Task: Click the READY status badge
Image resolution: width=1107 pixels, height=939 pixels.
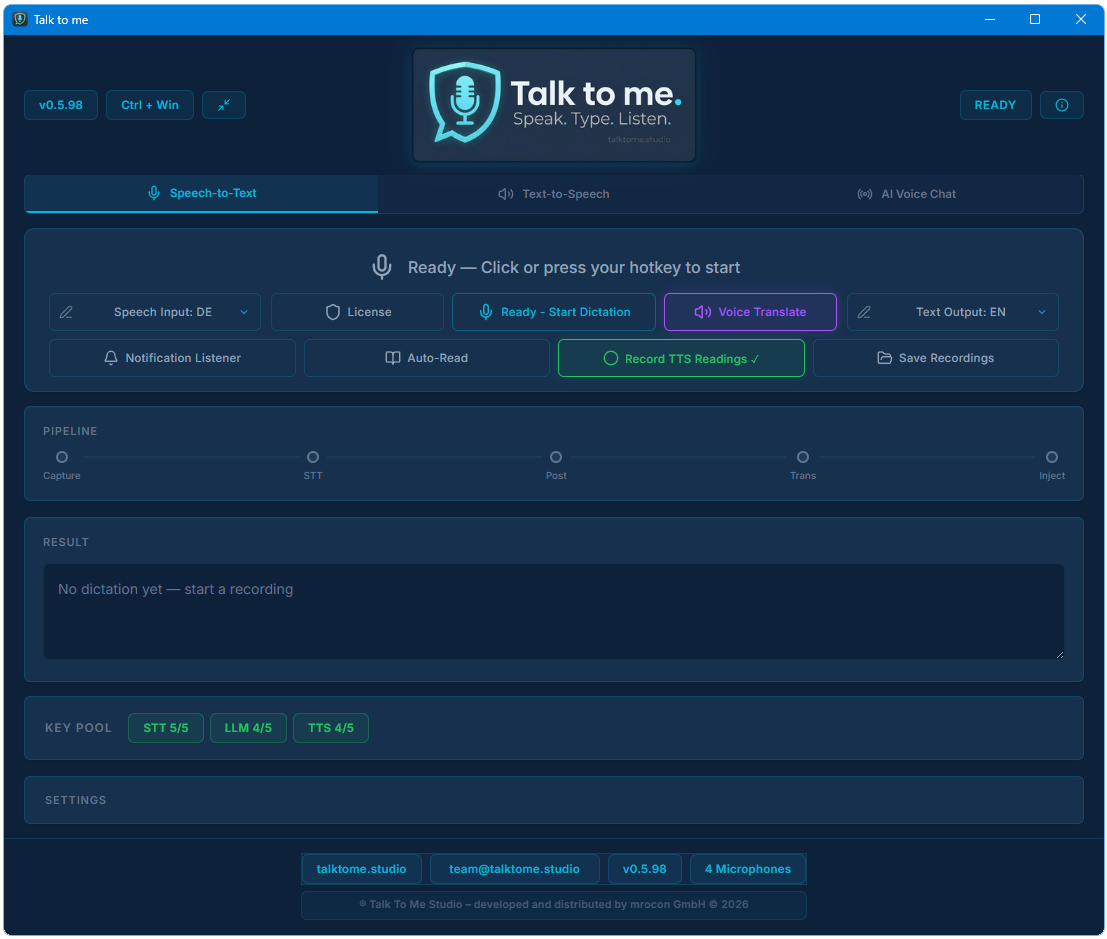Action: pos(995,105)
